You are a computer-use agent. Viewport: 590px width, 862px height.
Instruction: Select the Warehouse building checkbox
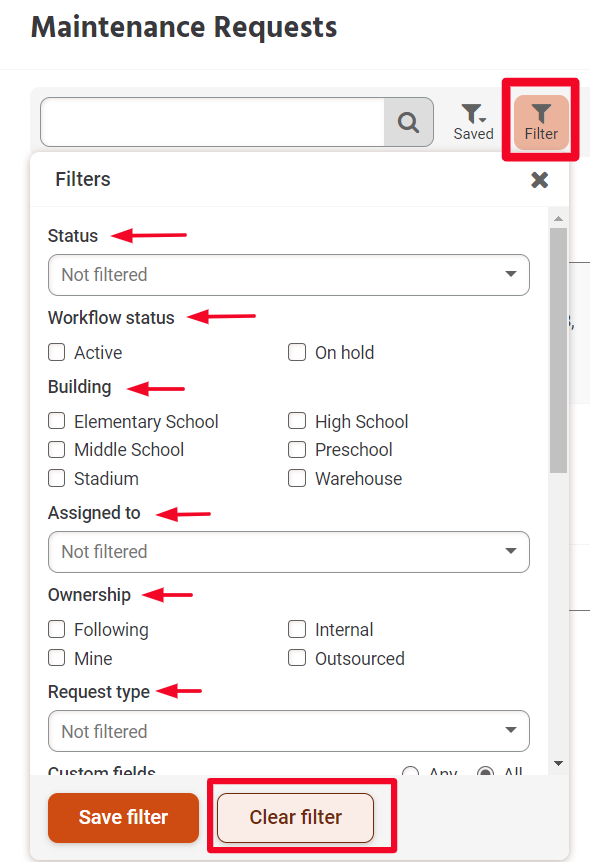[x=297, y=478]
